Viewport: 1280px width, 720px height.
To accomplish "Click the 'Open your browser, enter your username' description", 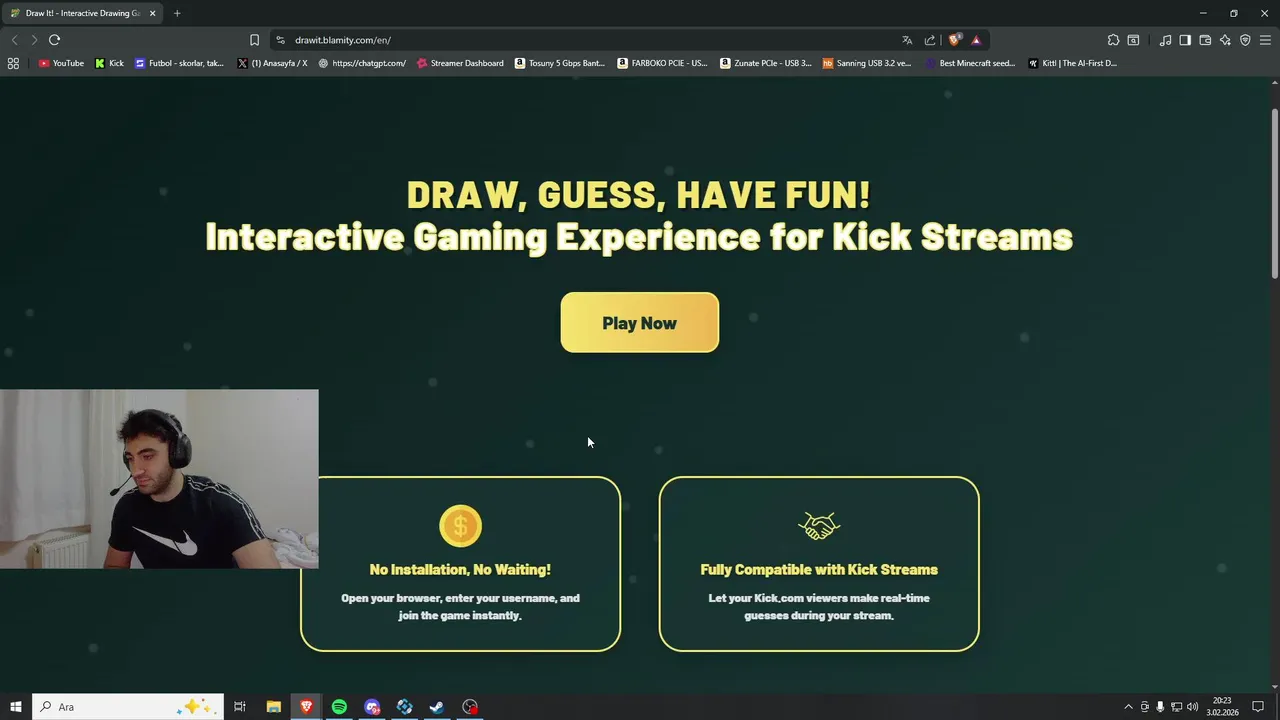I will [x=460, y=607].
